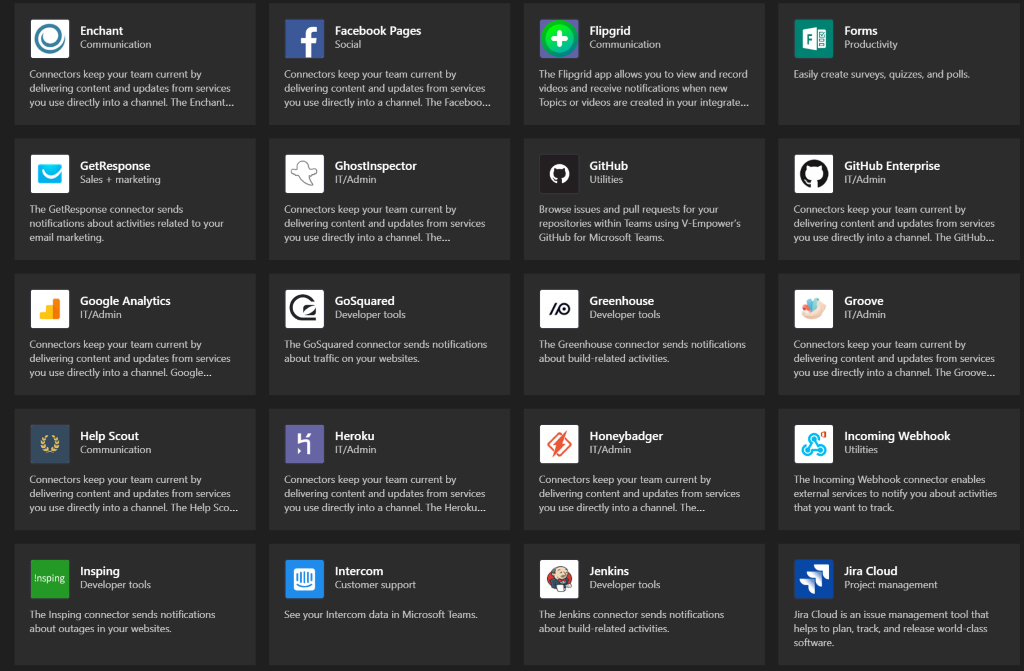Click the GoSquared logo icon
Screen dimensions: 1024x671
click(x=304, y=309)
